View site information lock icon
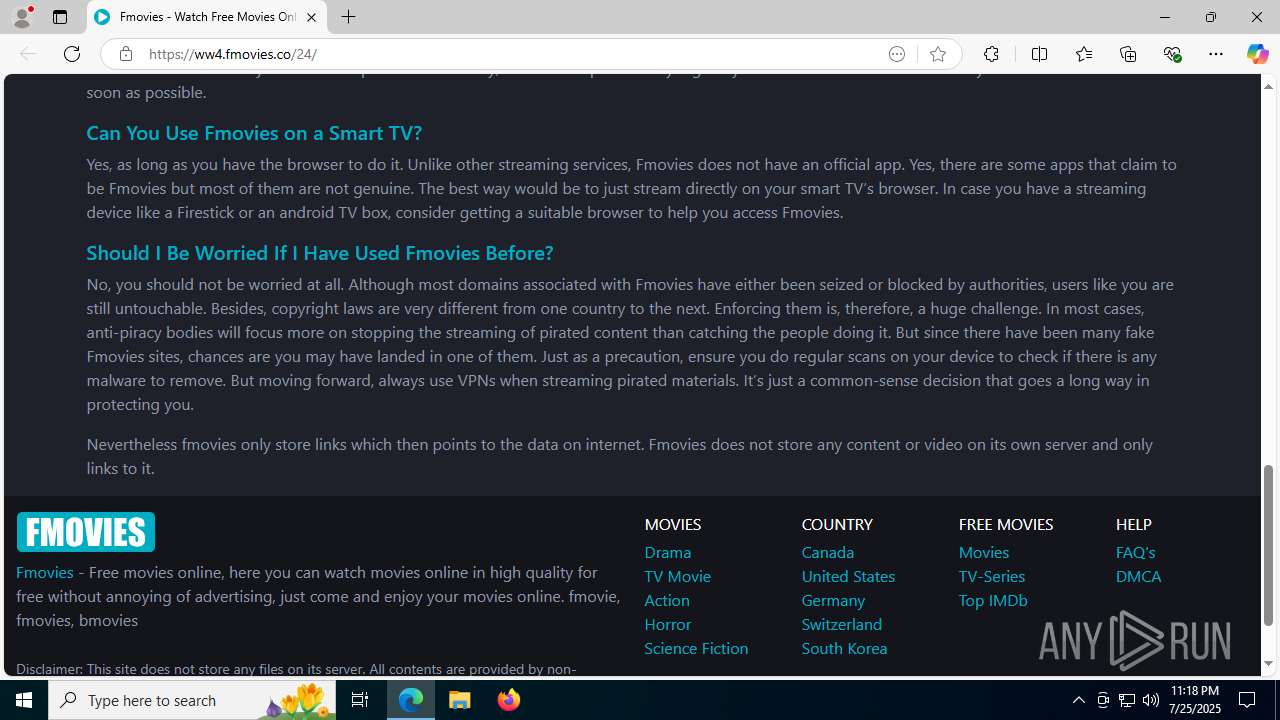 tap(125, 54)
